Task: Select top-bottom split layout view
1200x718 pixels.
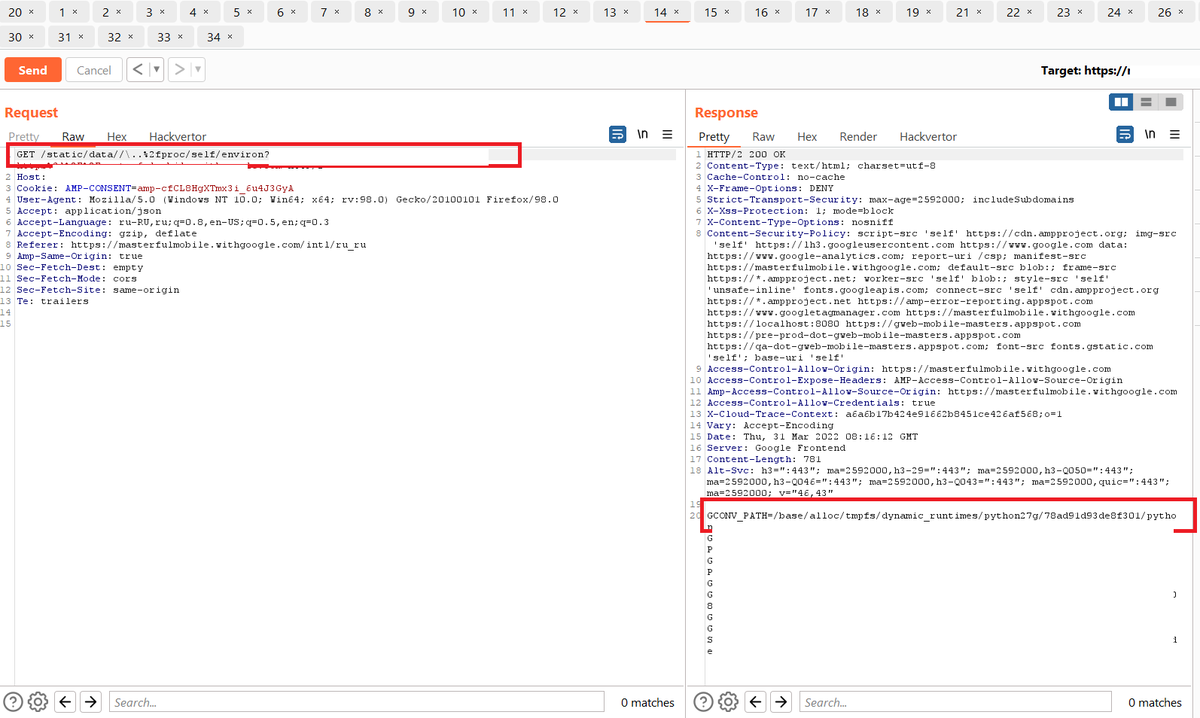Action: click(1146, 102)
